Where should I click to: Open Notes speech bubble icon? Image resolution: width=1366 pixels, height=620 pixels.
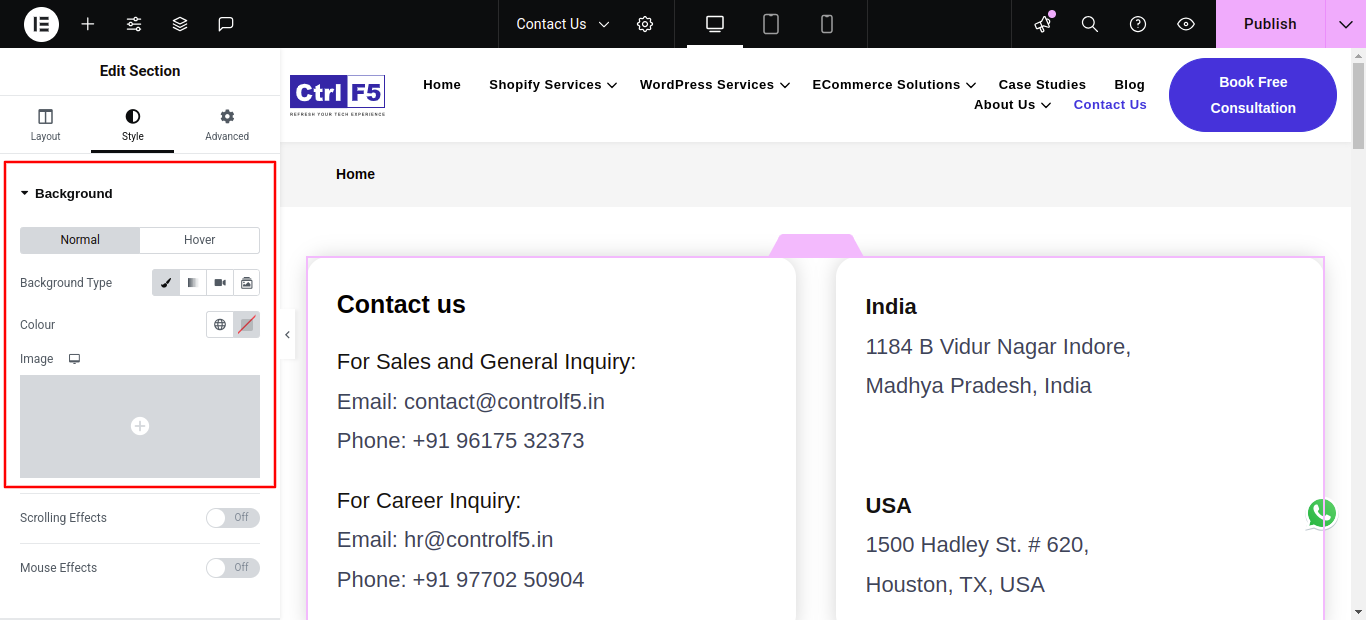226,24
